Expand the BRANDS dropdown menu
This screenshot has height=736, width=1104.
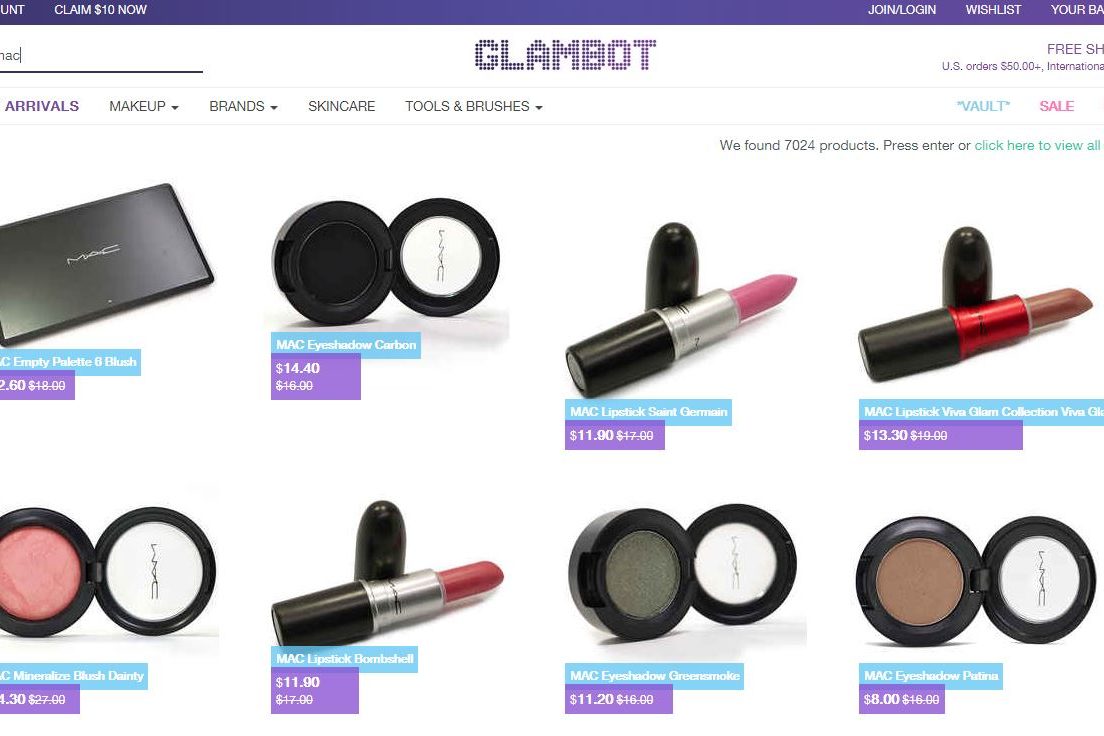243,106
